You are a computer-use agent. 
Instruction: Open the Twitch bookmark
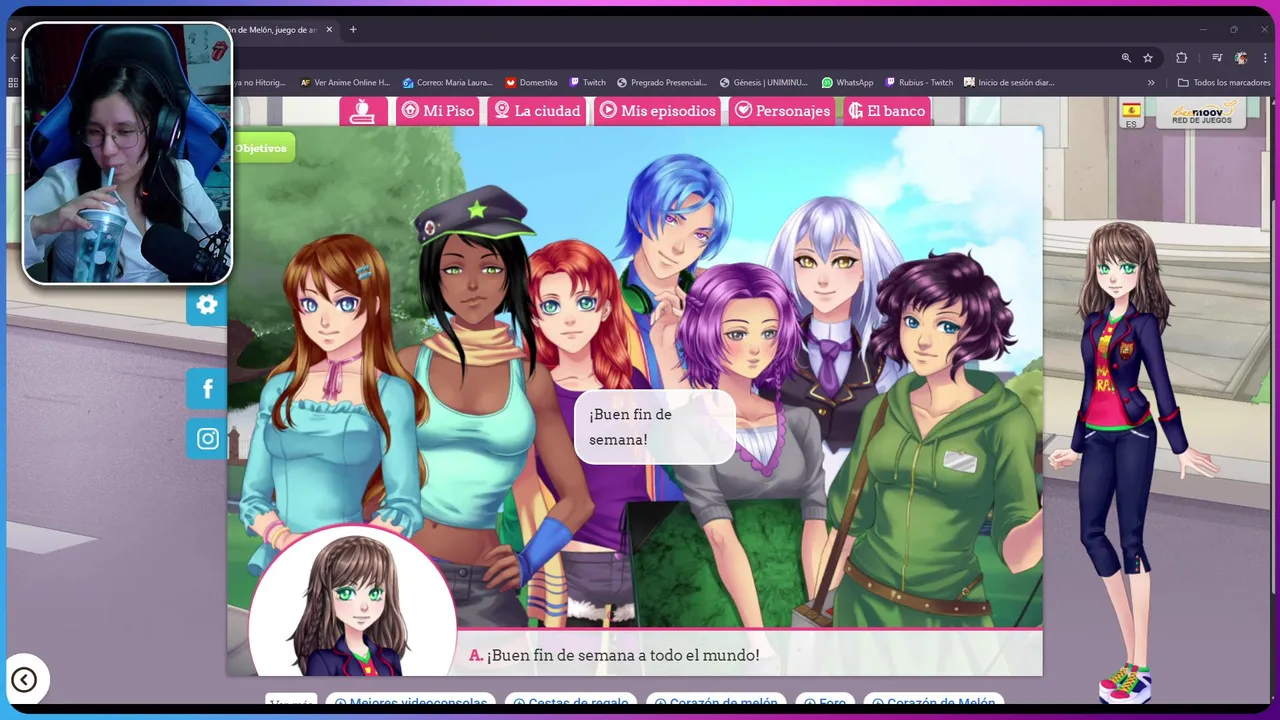click(588, 83)
